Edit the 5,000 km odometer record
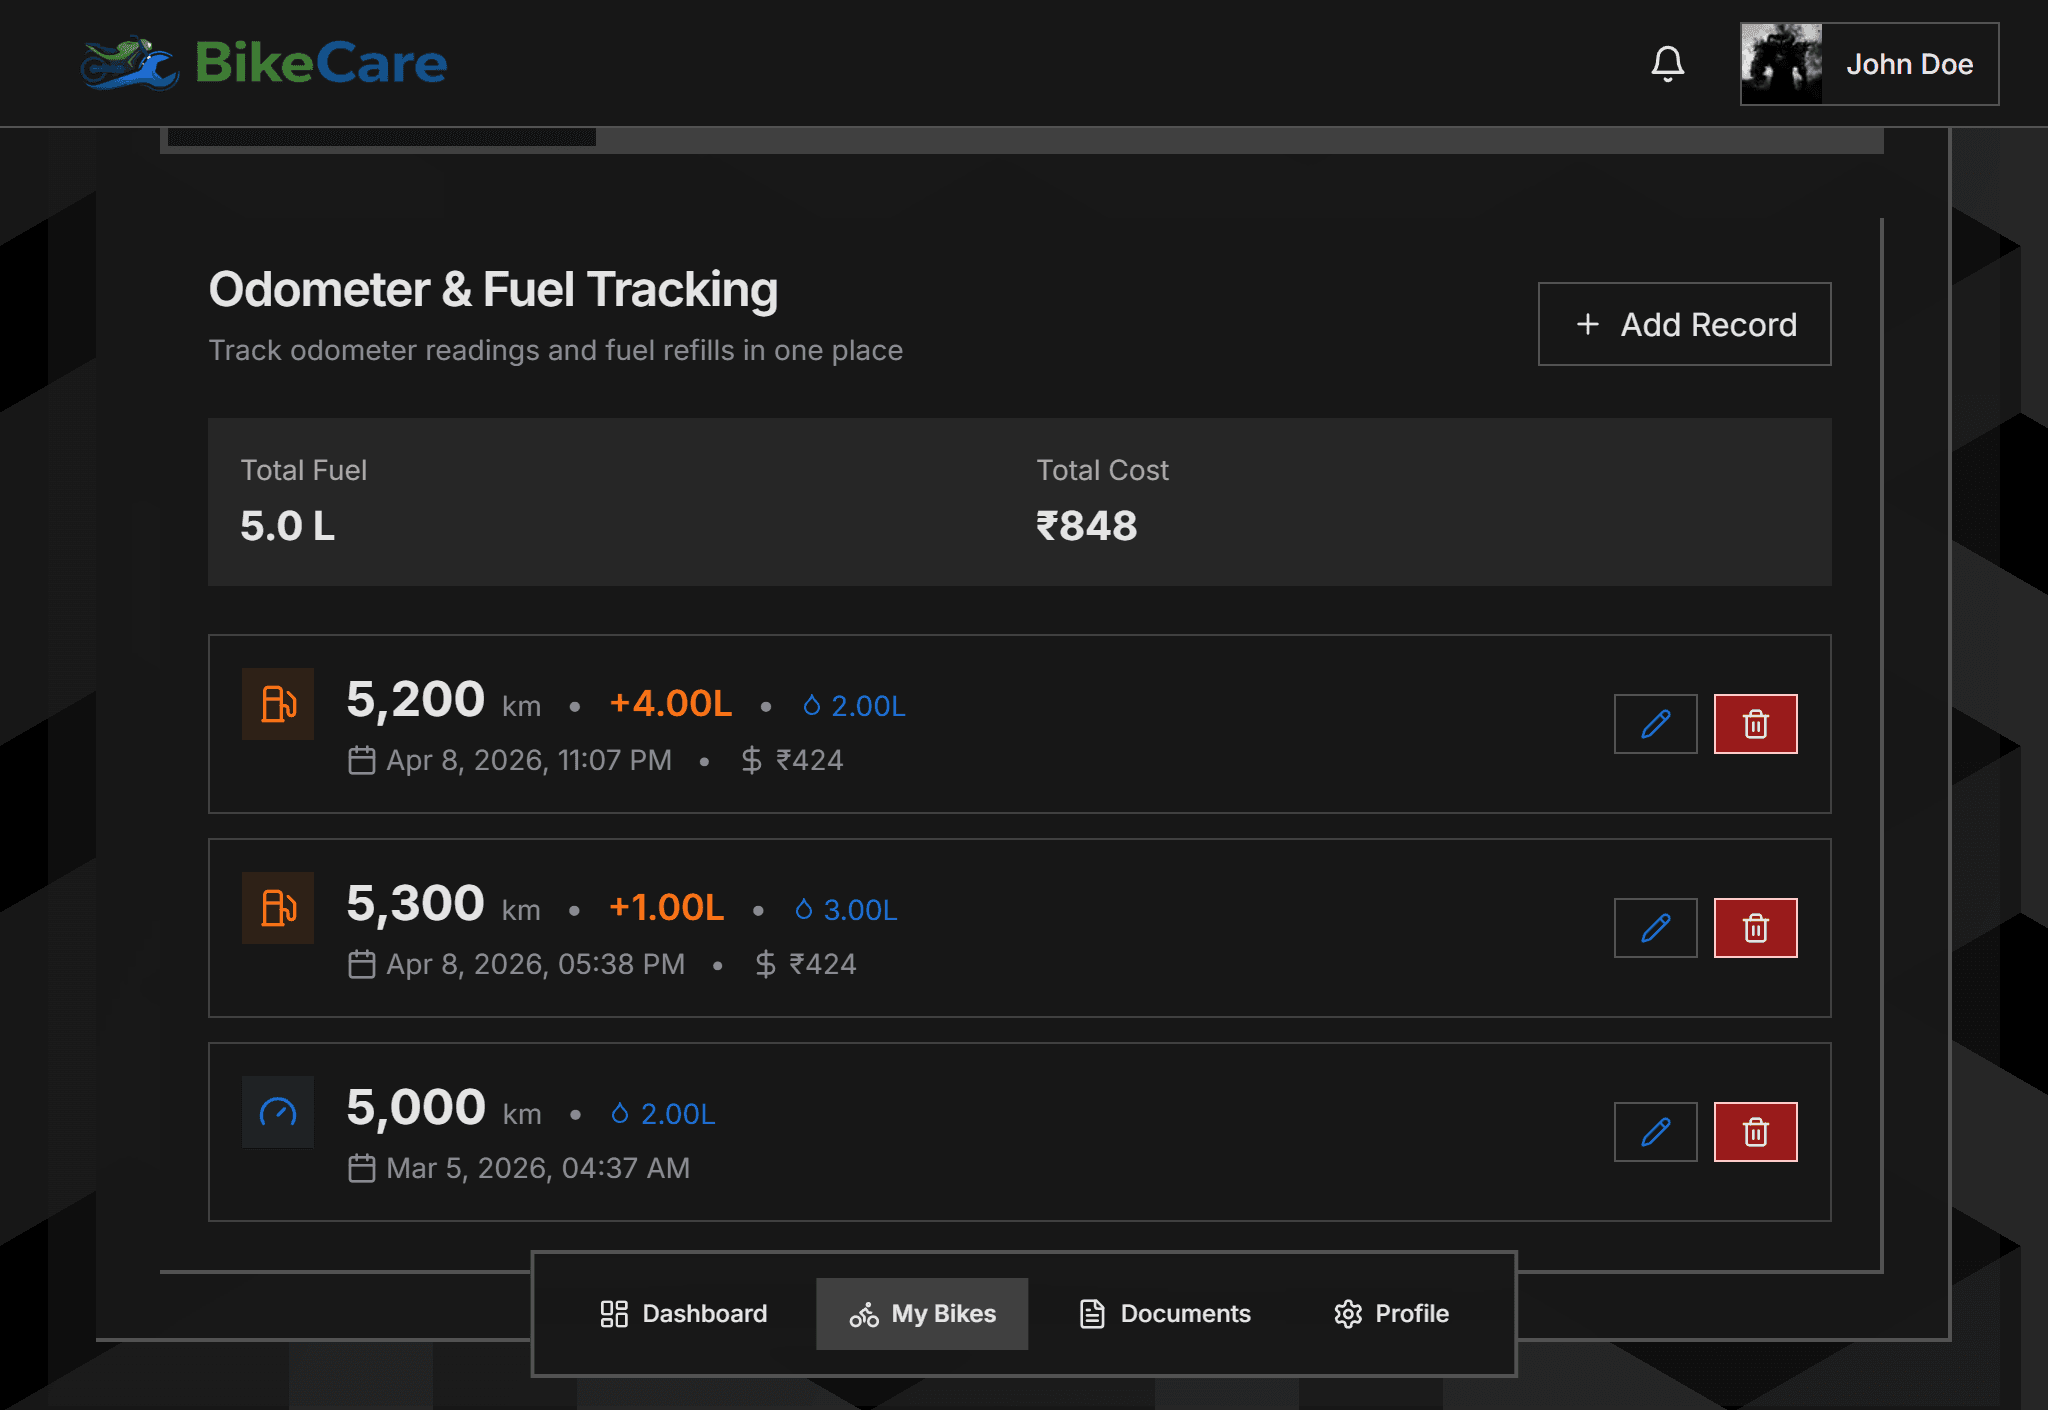The height and width of the screenshot is (1410, 2048). (x=1655, y=1132)
